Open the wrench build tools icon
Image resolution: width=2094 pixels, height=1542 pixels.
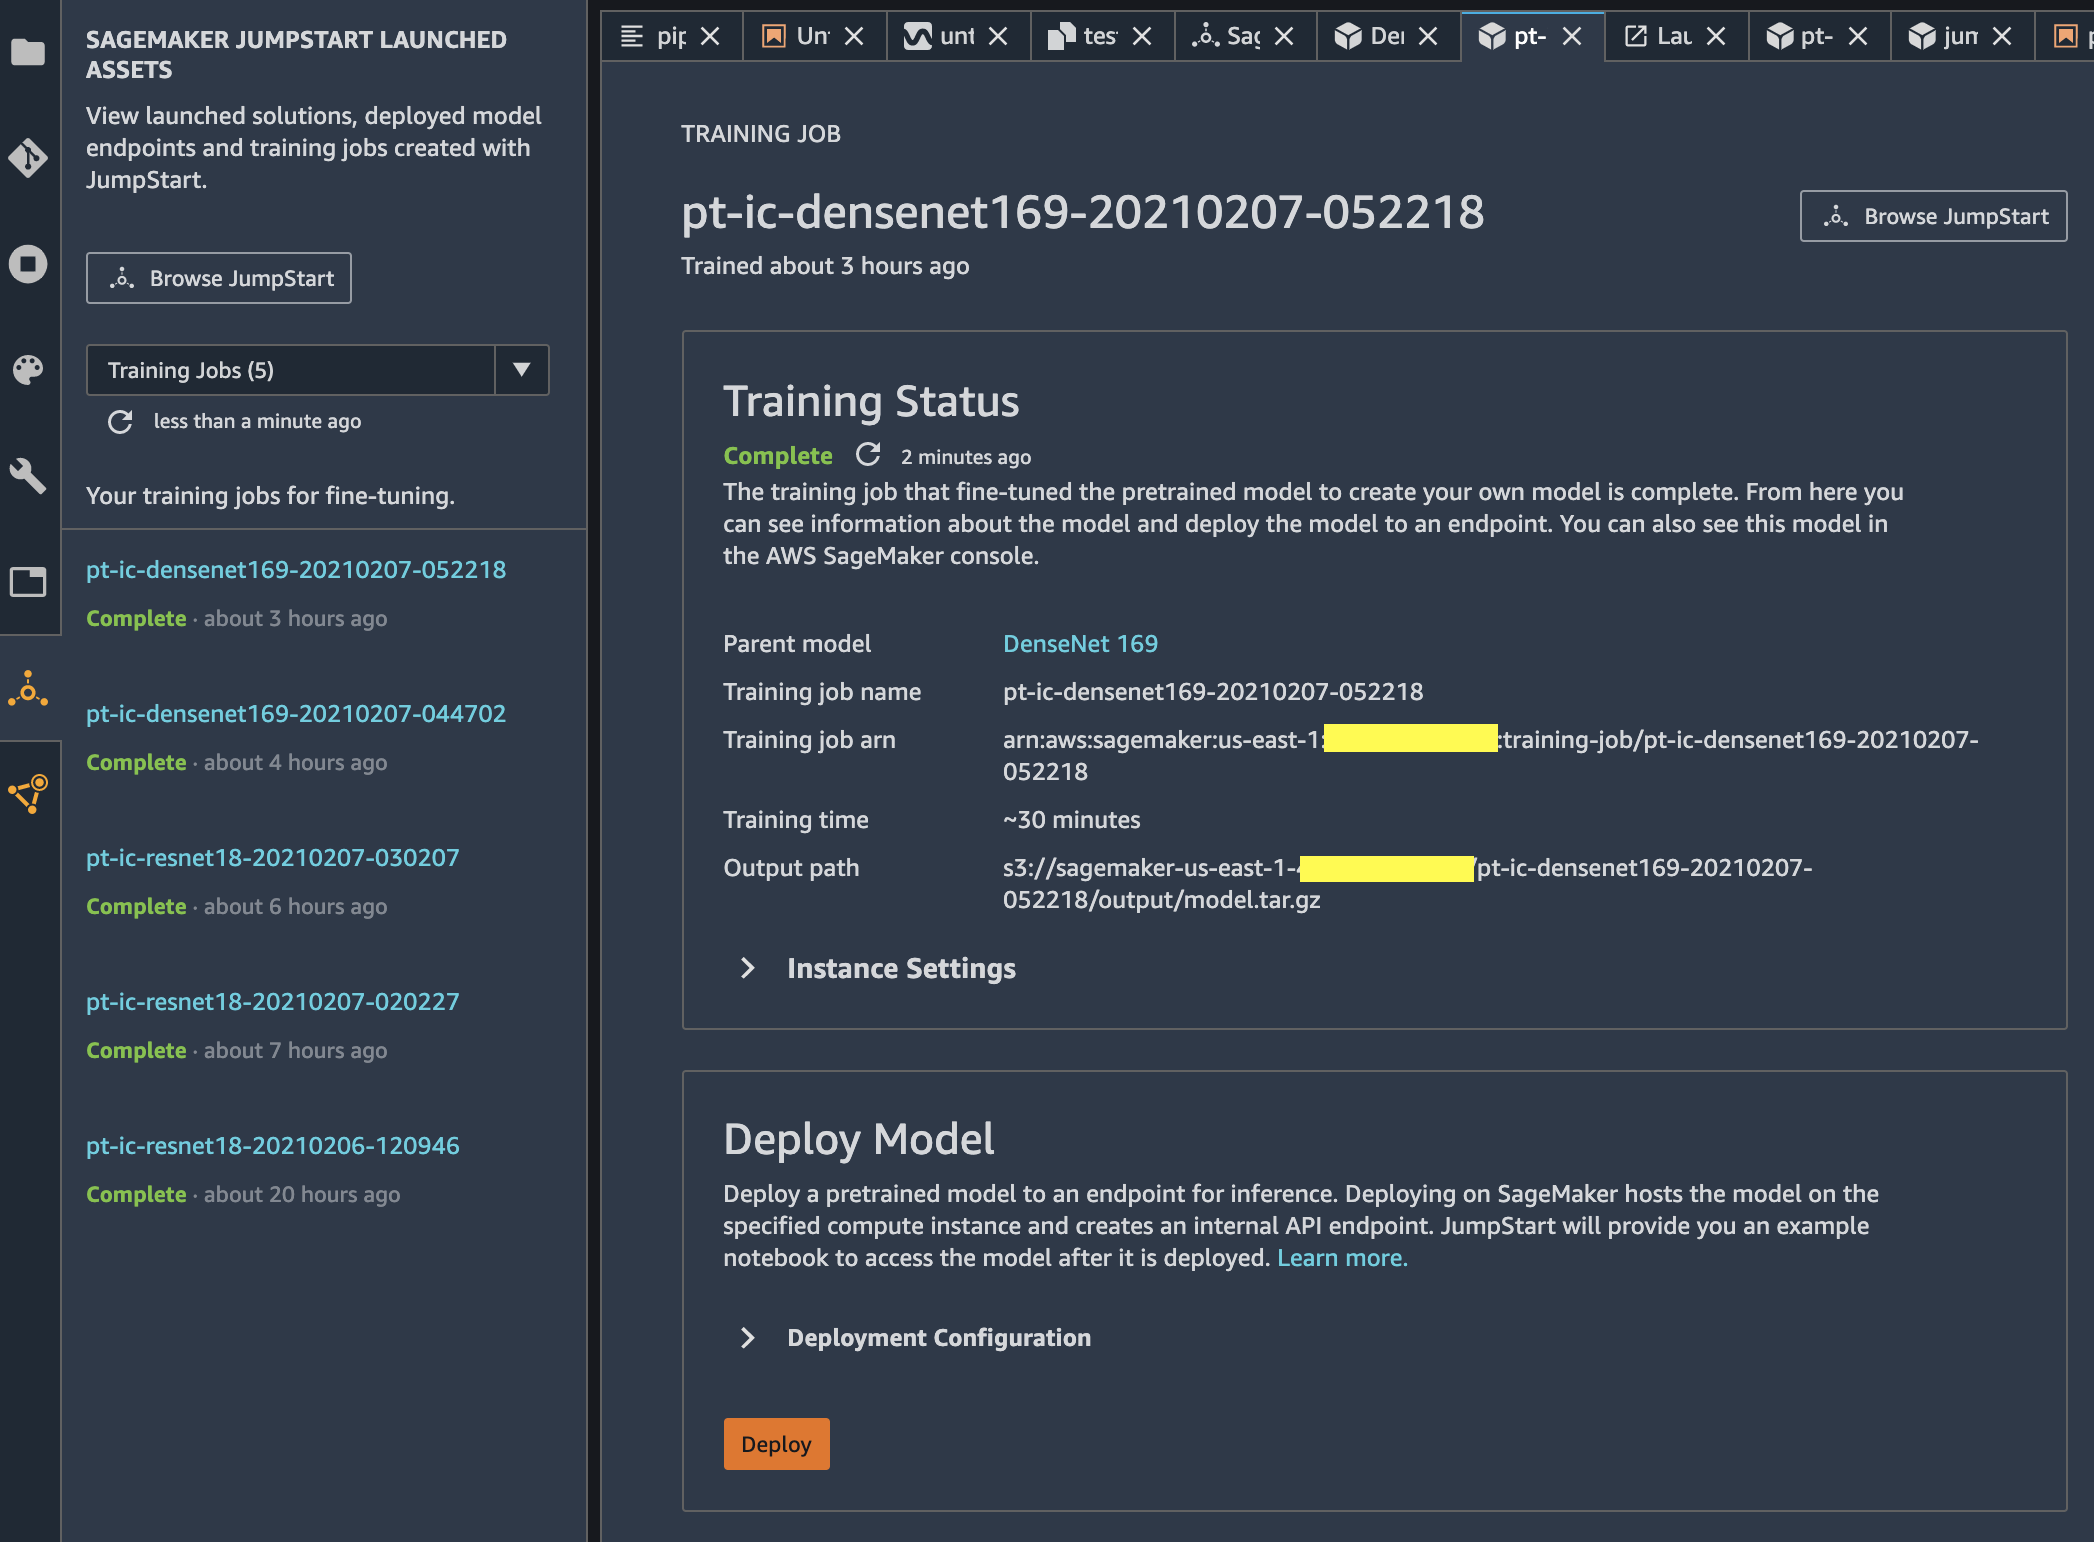coord(28,476)
